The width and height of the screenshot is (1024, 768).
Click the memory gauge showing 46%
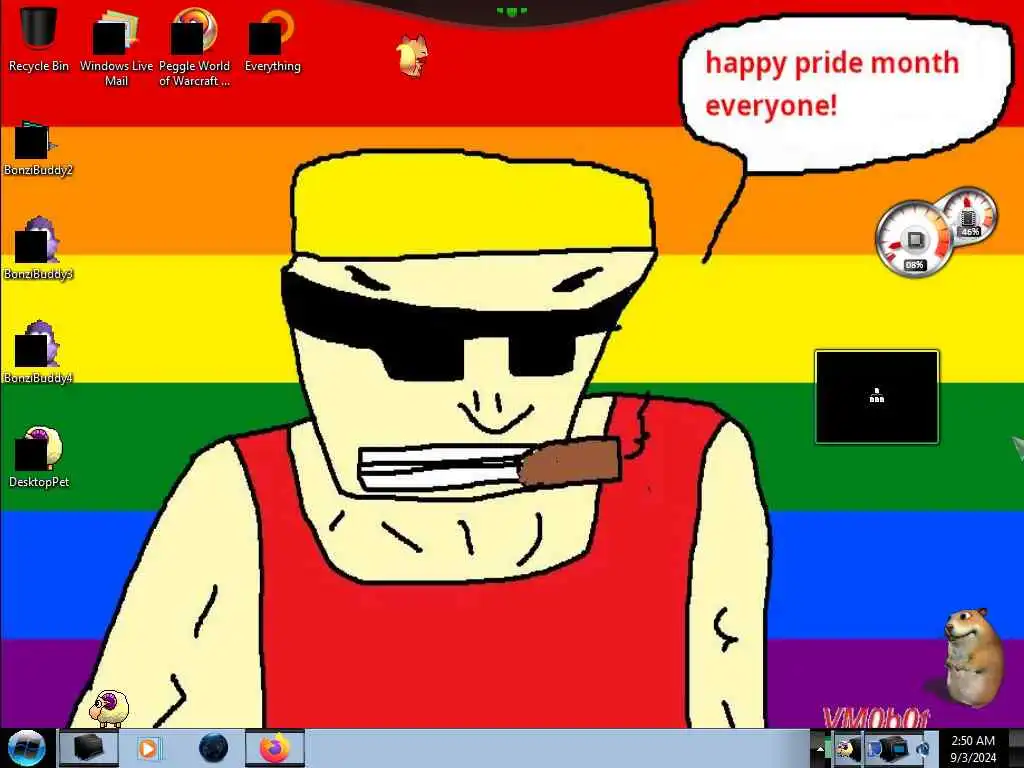pyautogui.click(x=970, y=216)
